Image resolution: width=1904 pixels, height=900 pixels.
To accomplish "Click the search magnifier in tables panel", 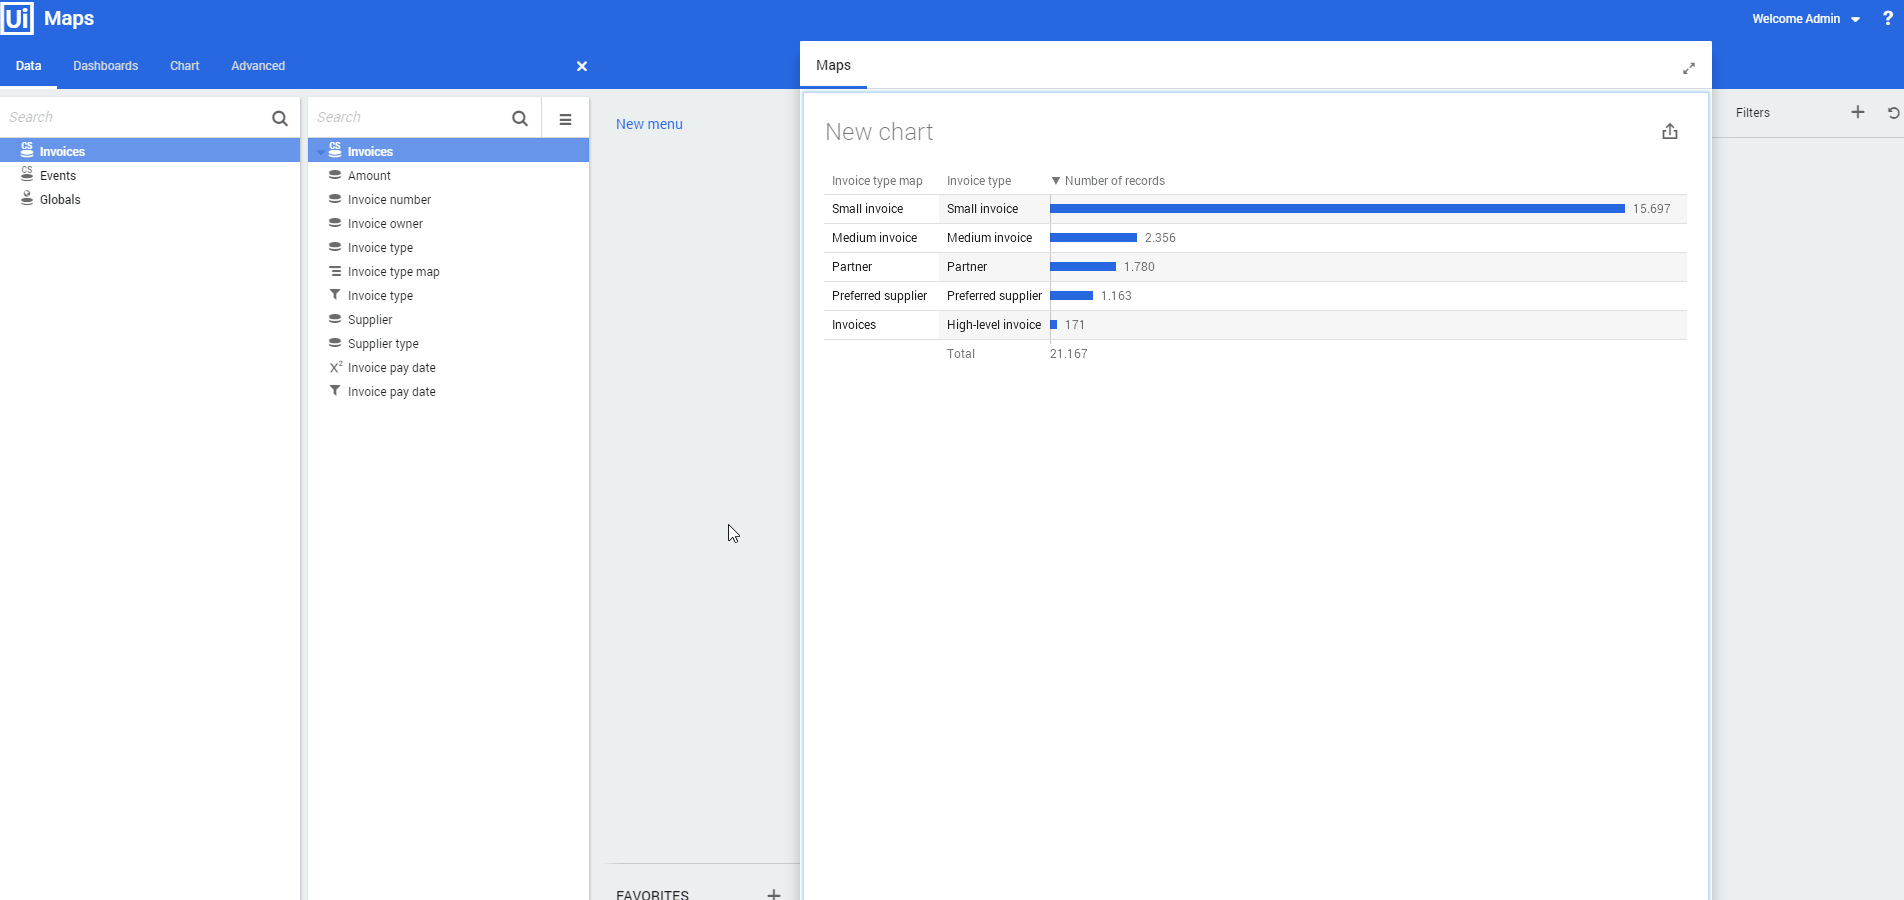I will 280,119.
